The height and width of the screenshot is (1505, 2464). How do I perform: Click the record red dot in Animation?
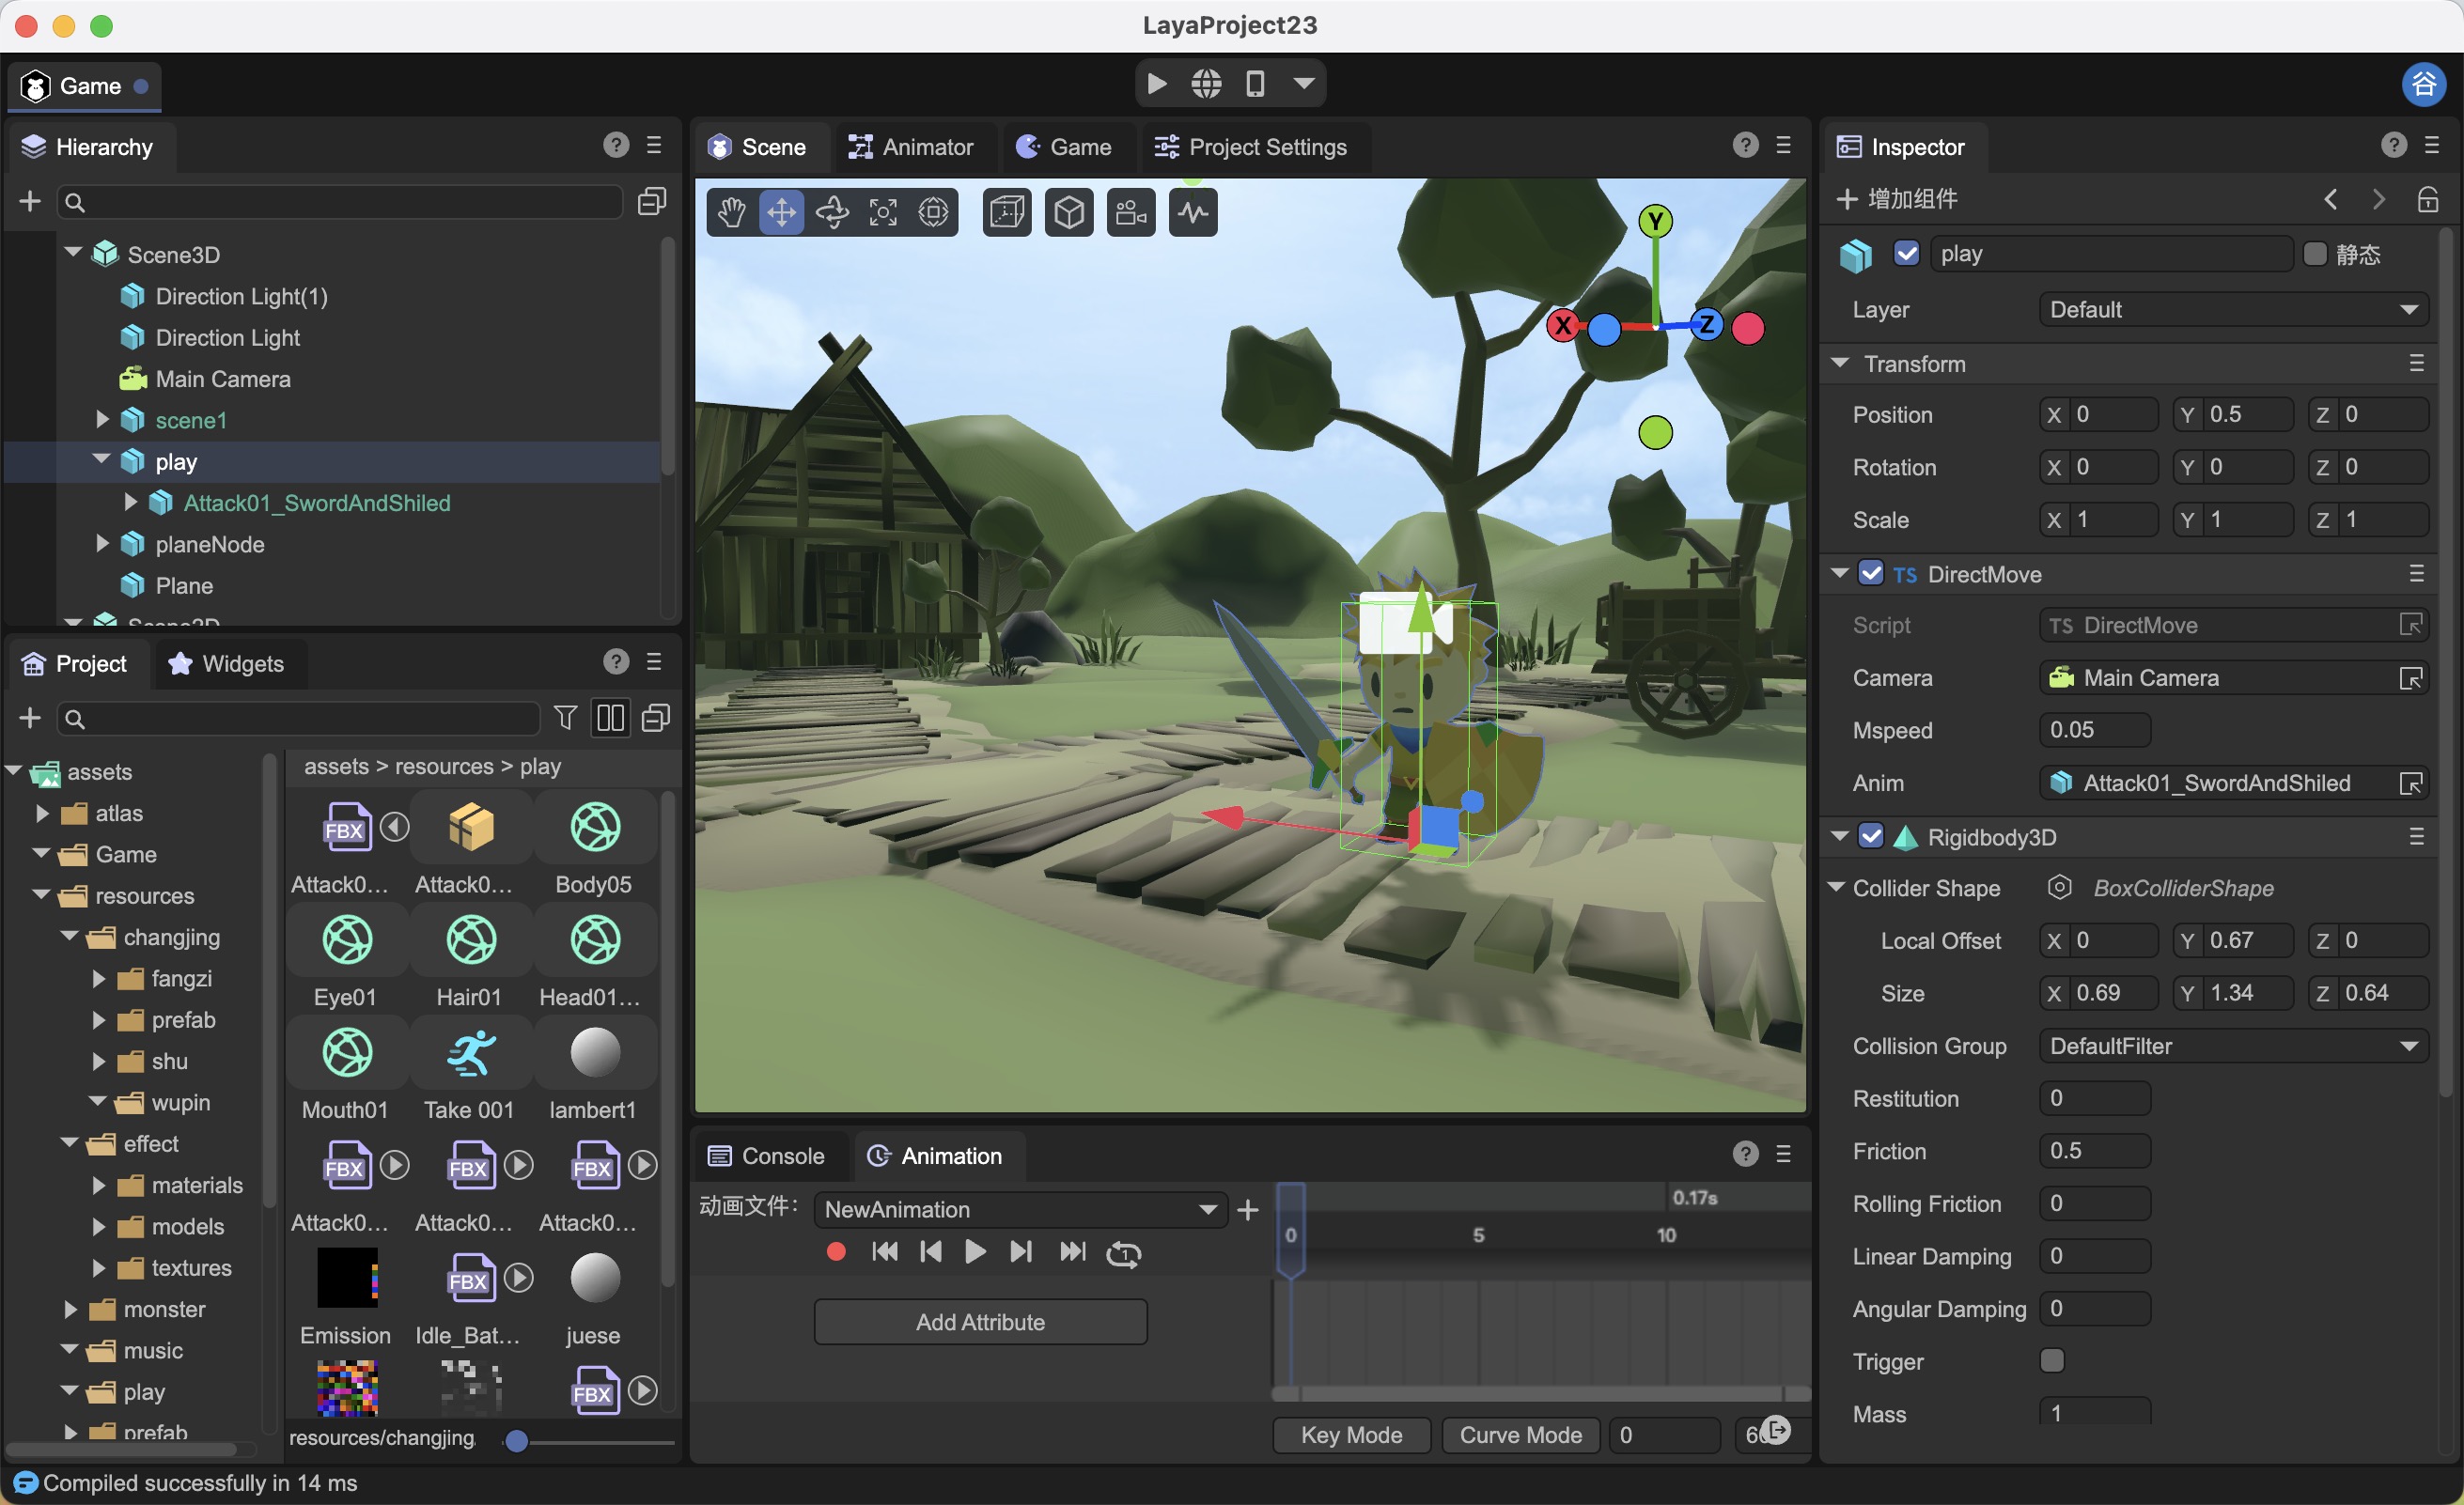pyautogui.click(x=837, y=1252)
